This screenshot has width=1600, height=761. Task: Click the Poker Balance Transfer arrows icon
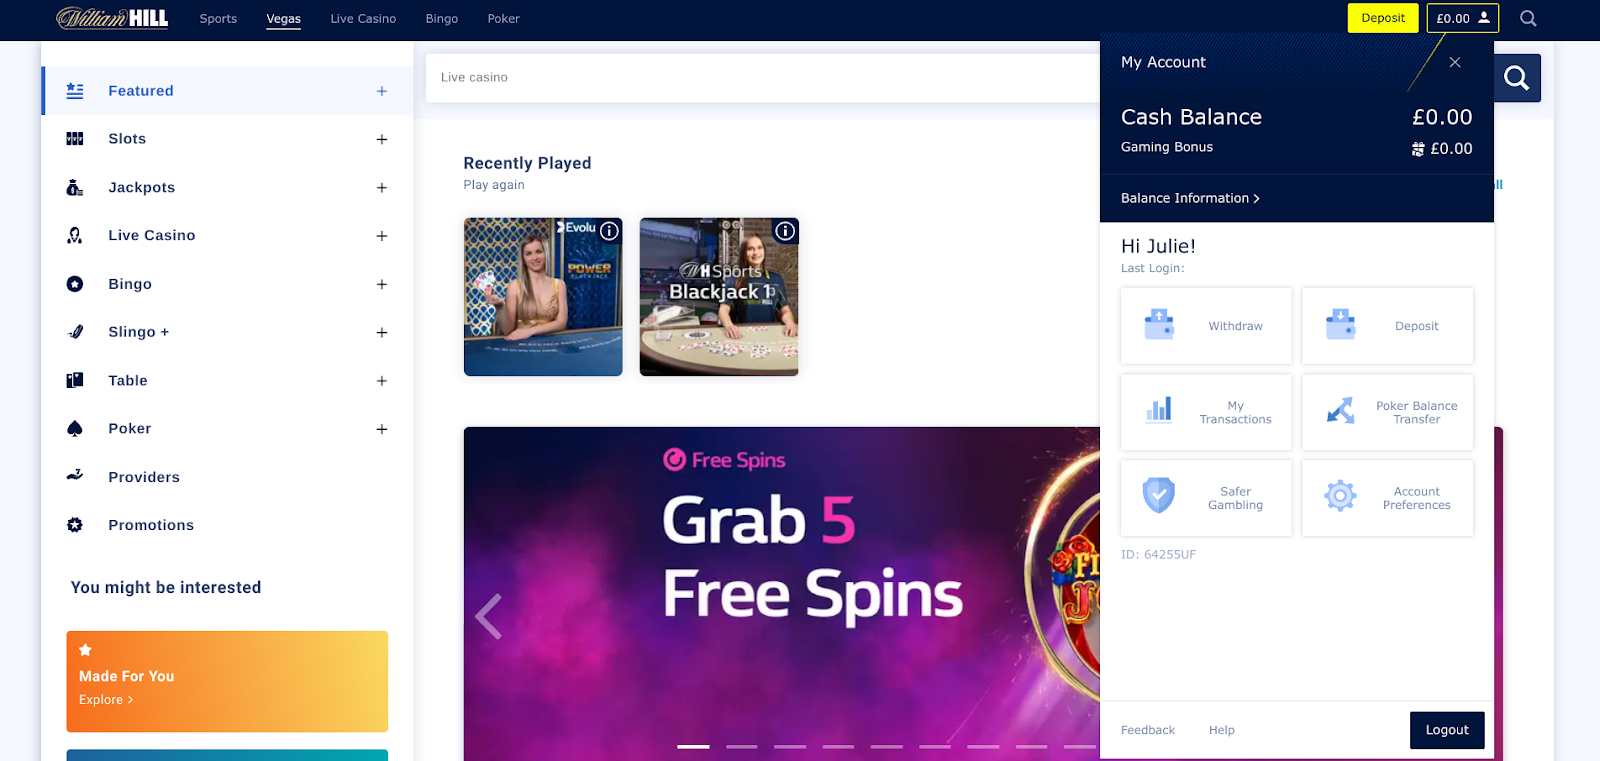1340,410
